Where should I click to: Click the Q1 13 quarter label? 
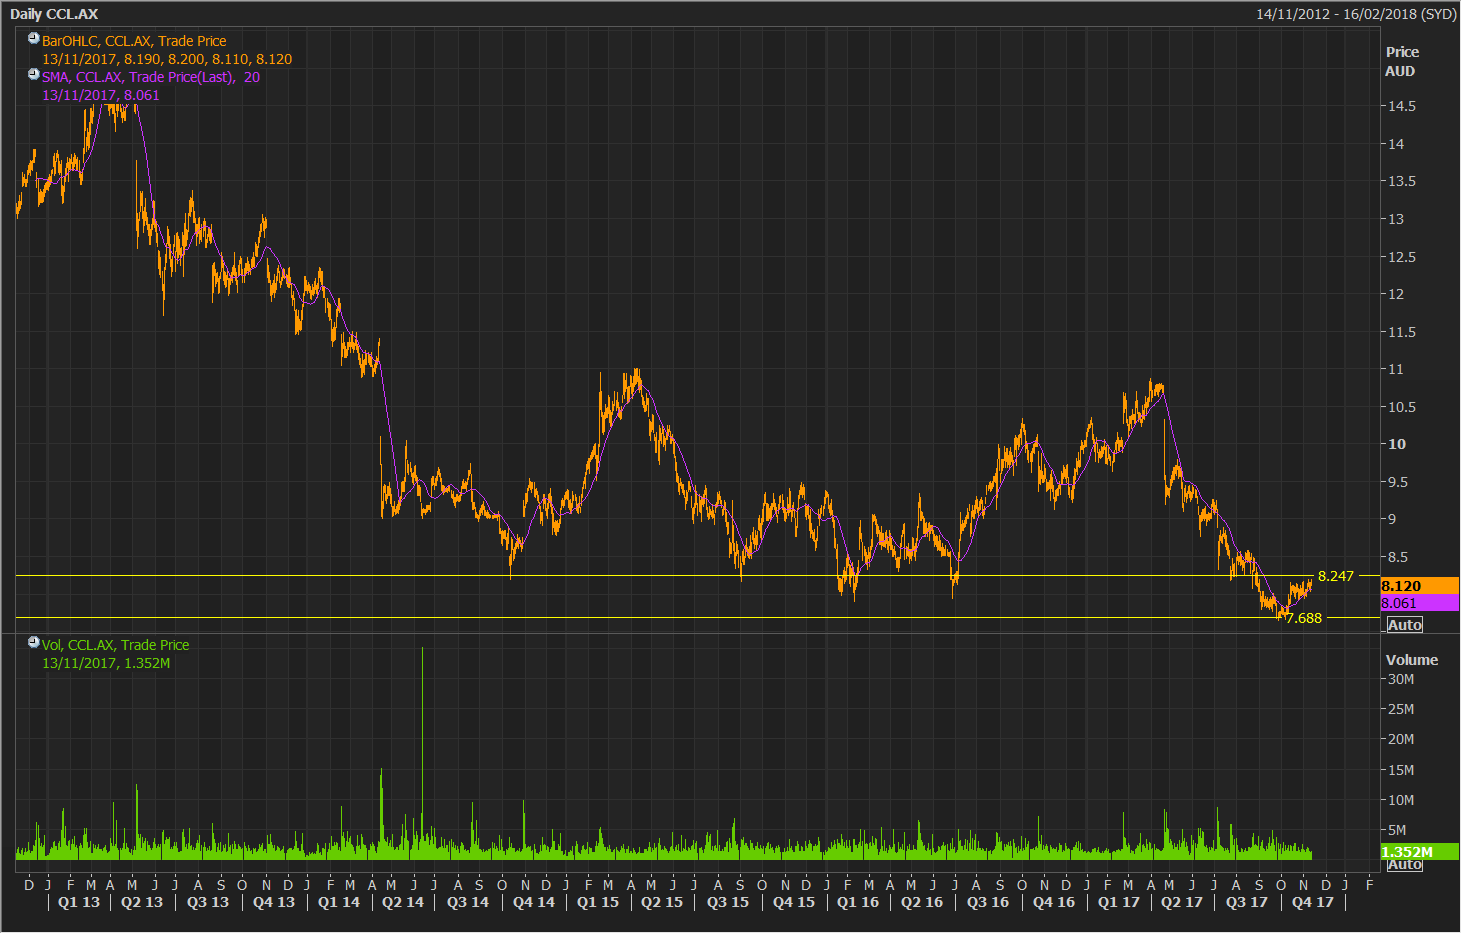pyautogui.click(x=79, y=902)
